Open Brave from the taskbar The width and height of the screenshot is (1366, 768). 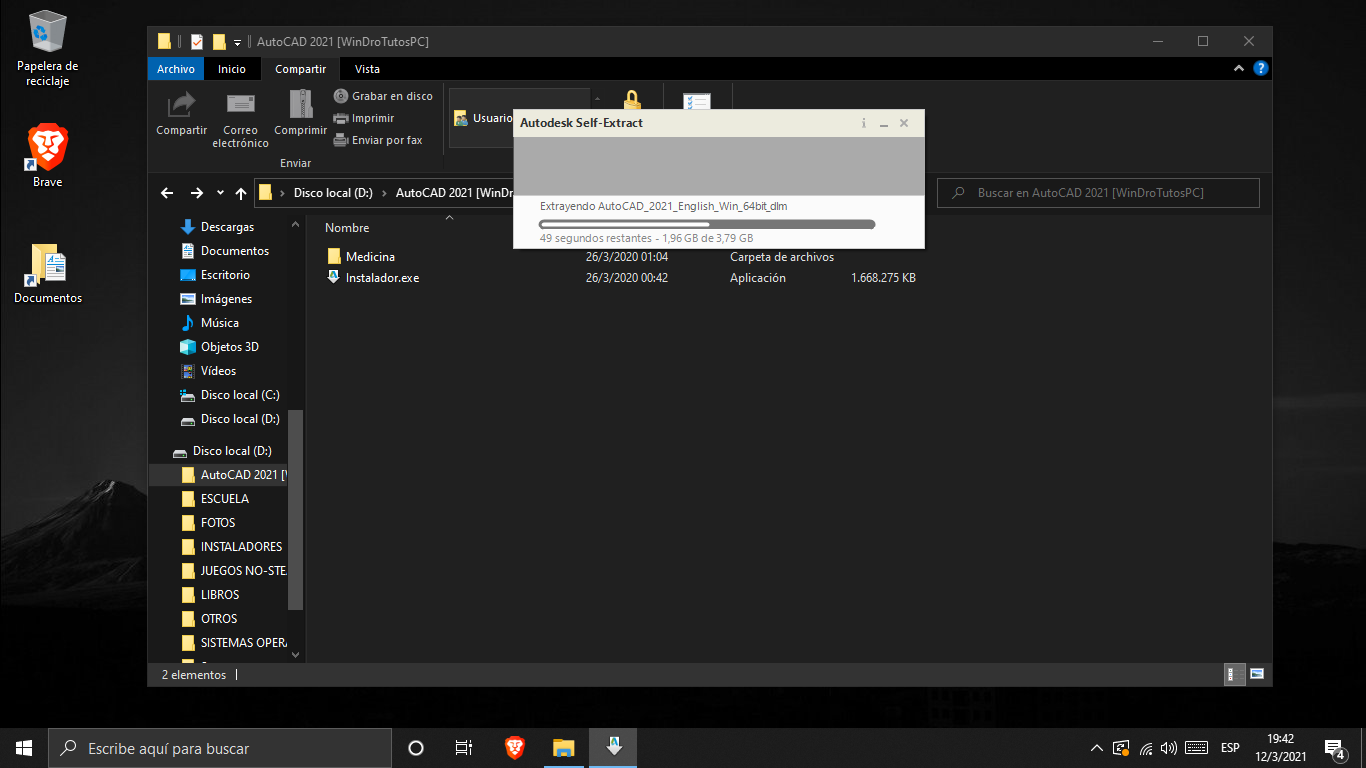point(515,748)
